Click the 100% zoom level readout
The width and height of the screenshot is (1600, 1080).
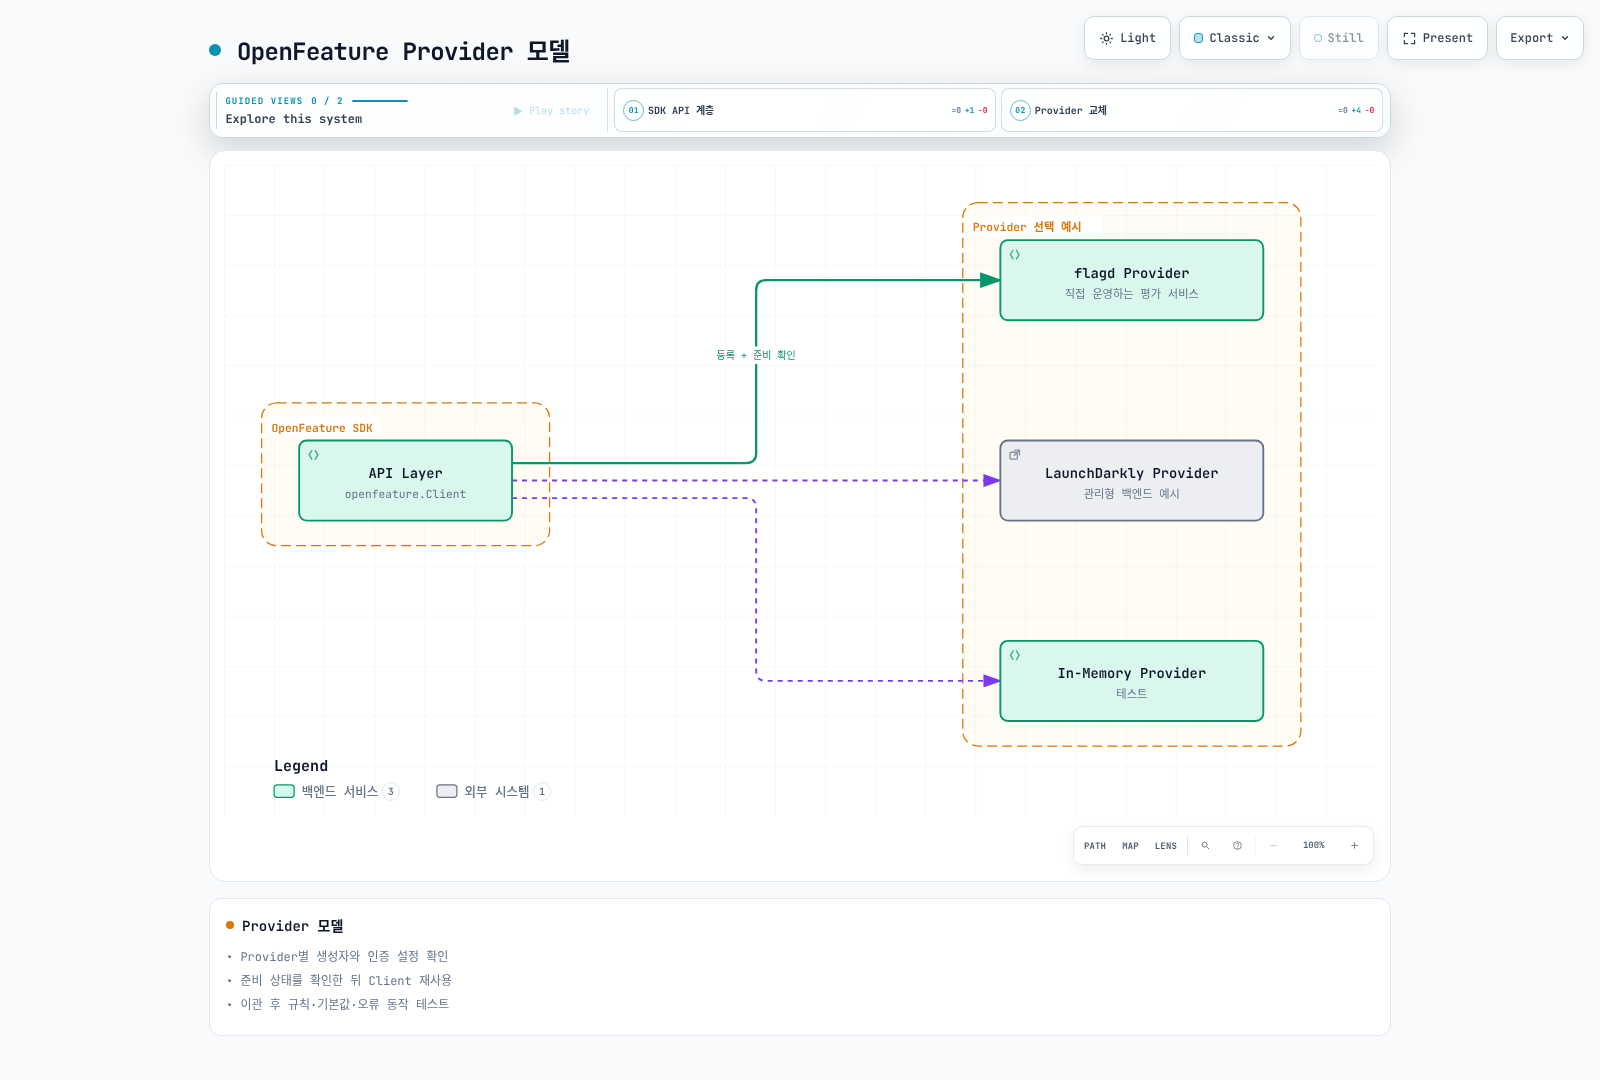(1314, 846)
